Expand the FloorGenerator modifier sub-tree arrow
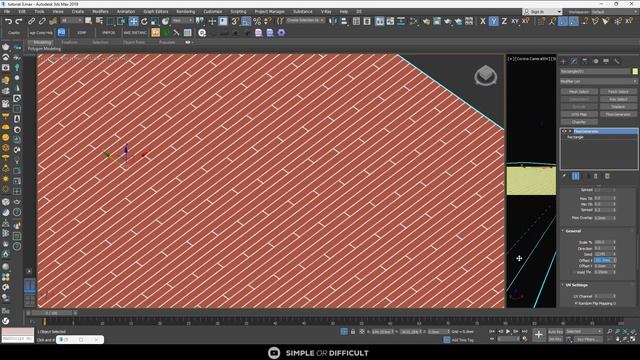Viewport: 640px width, 360px height. point(570,131)
